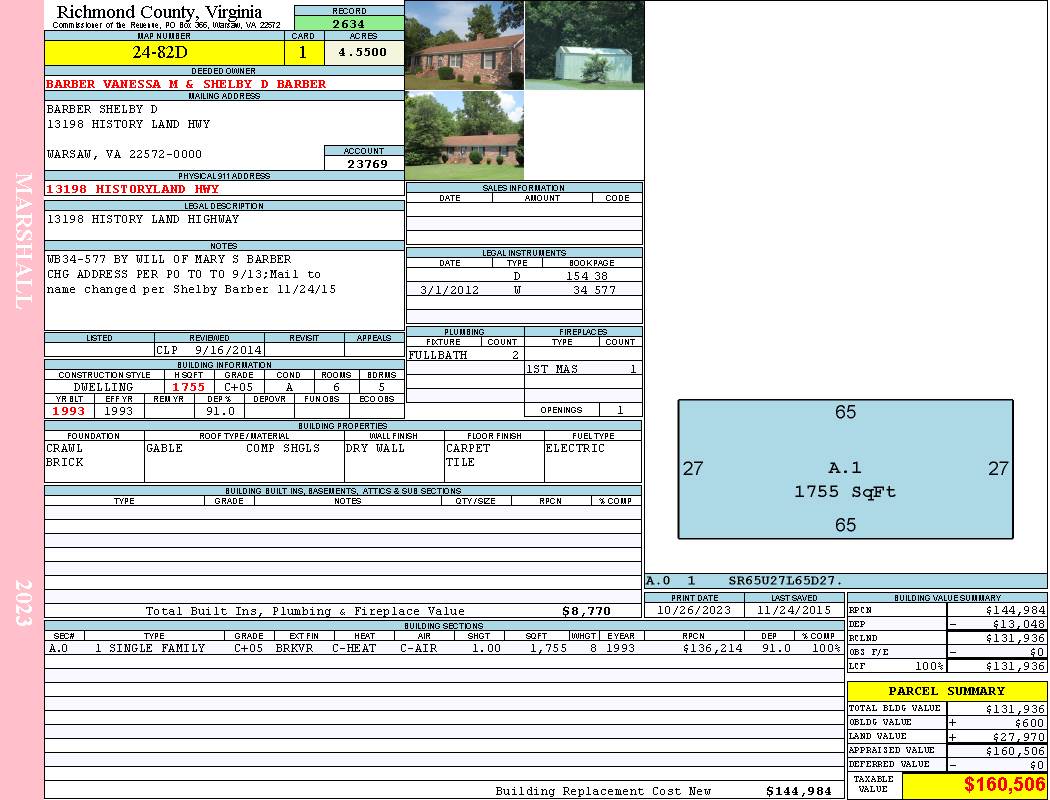Select print date 10/26/2023
The width and height of the screenshot is (1050, 800).
tap(694, 610)
